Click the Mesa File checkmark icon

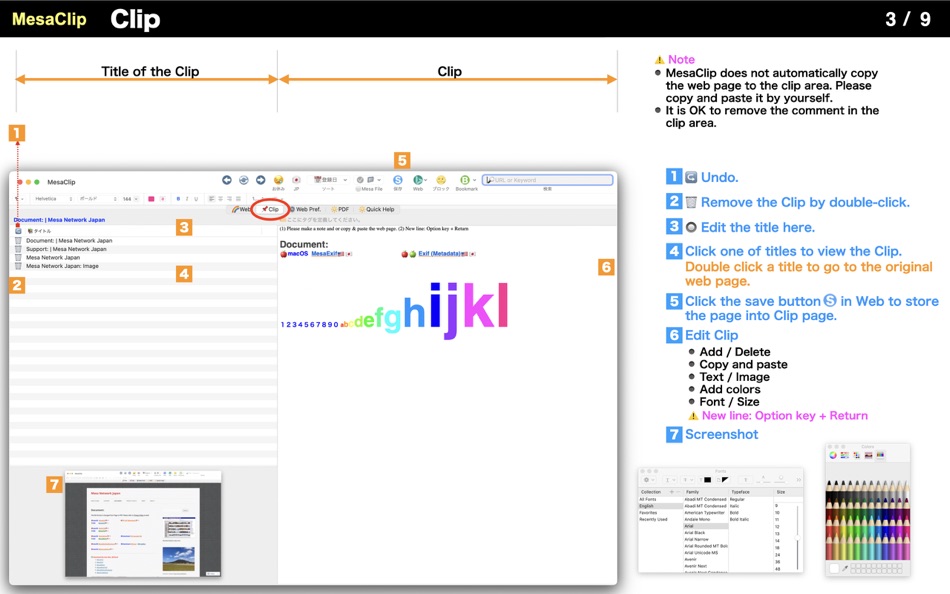(360, 180)
